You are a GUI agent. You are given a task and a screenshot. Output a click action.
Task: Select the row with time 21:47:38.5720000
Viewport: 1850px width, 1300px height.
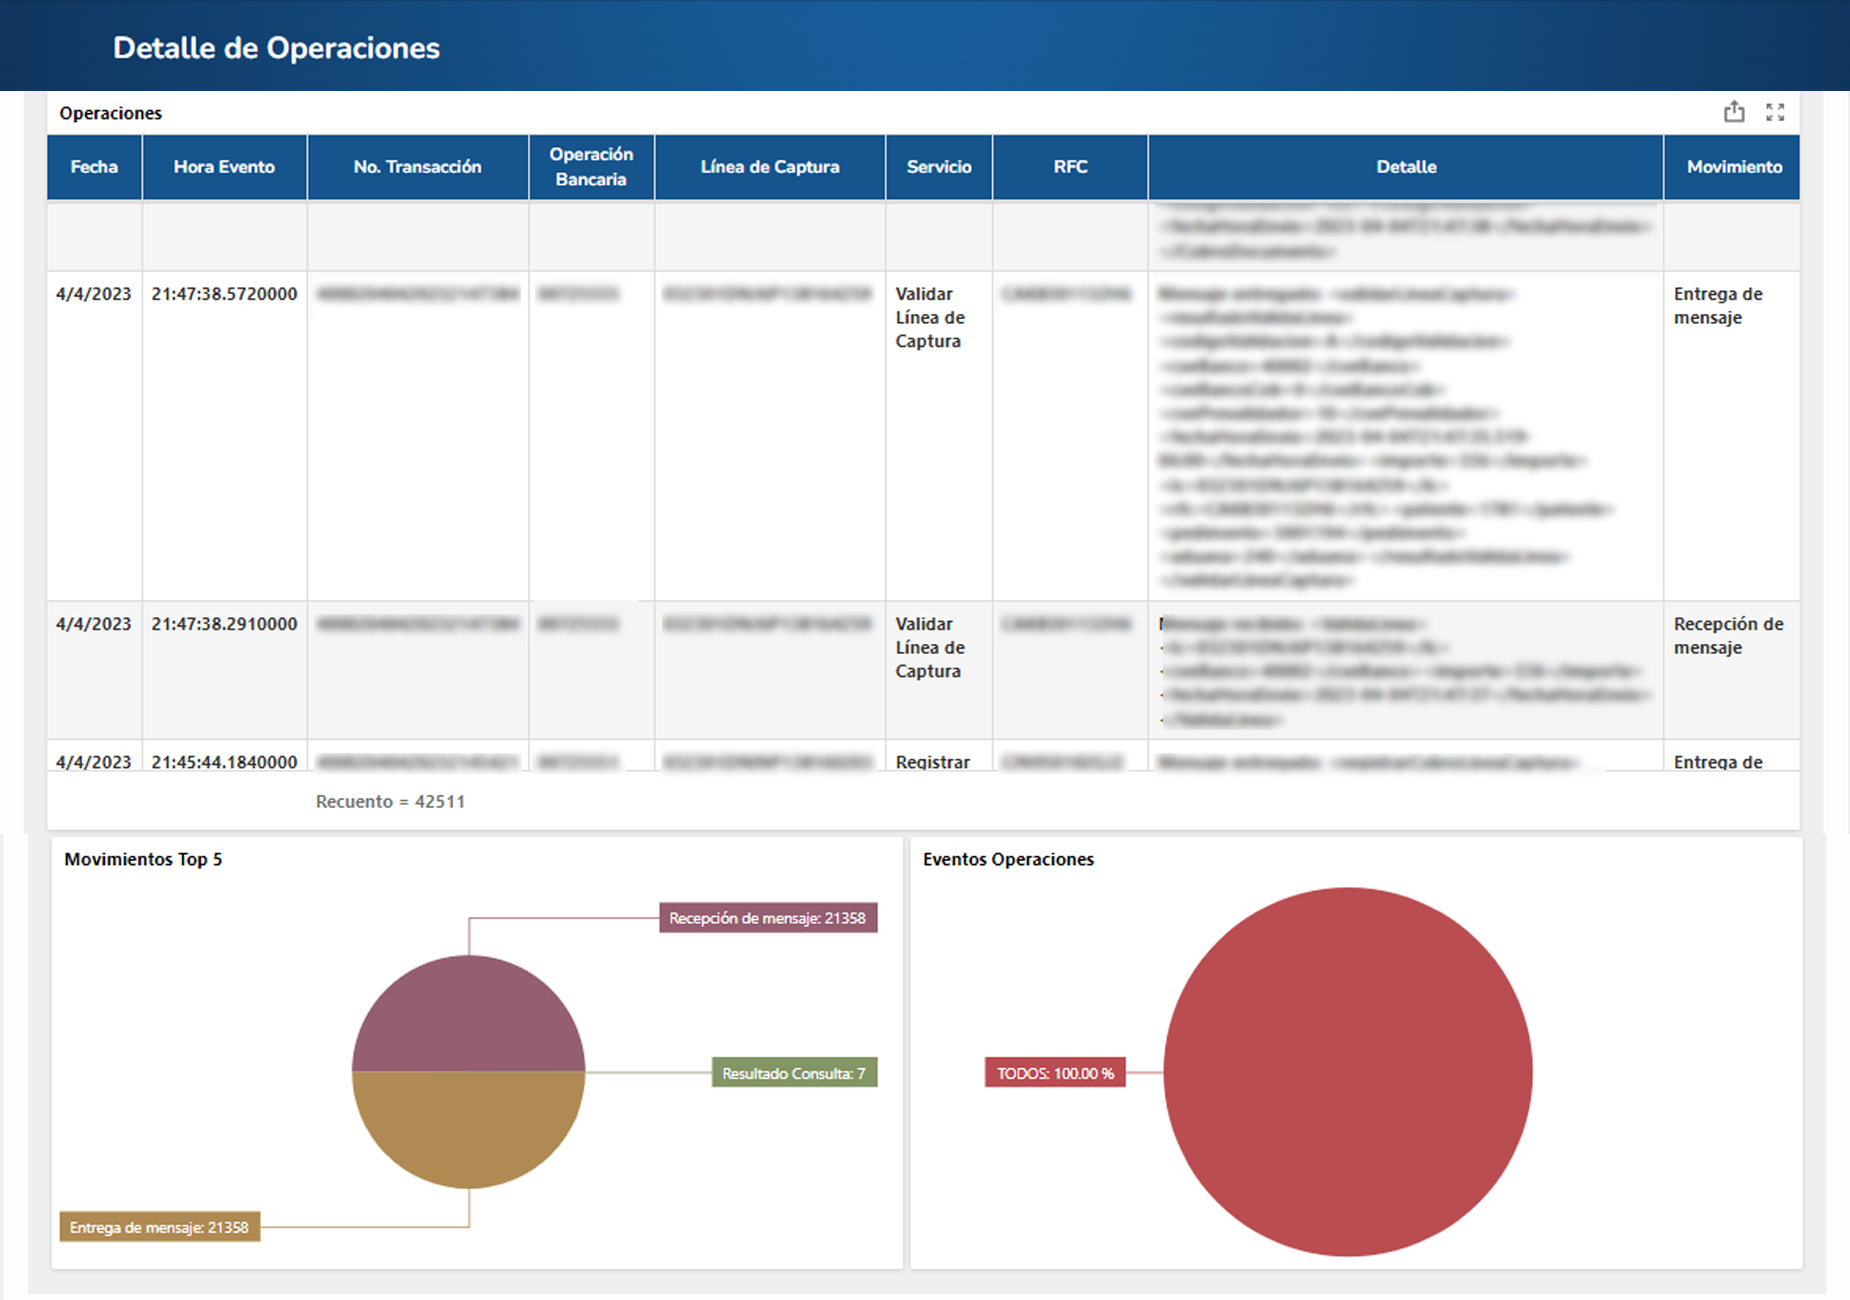224,294
